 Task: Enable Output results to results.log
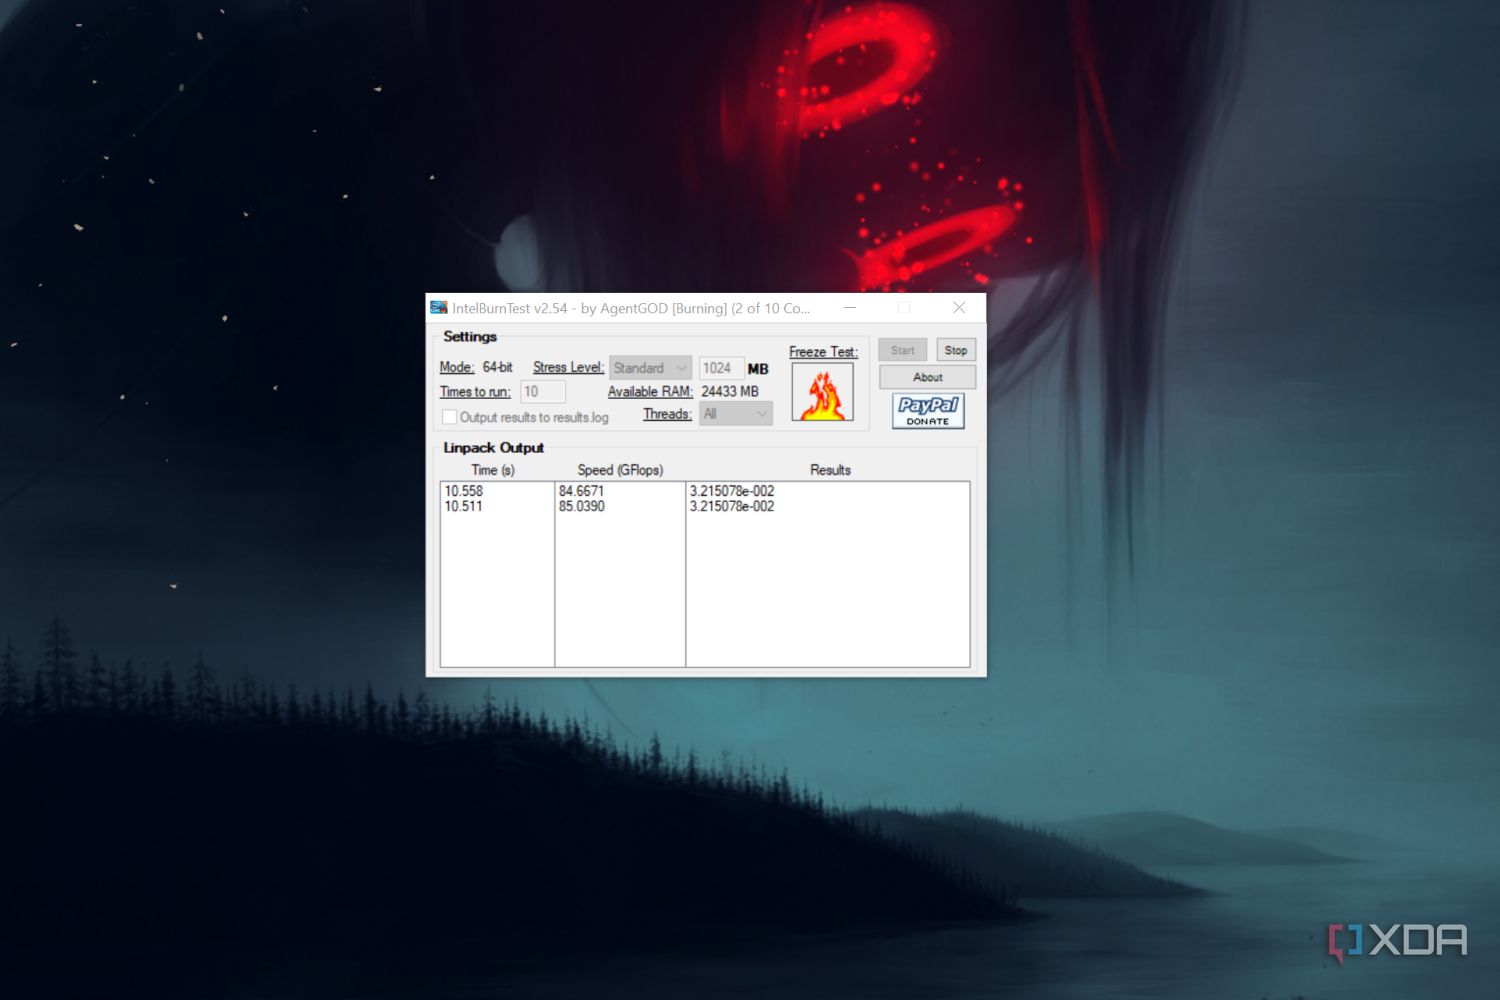click(450, 417)
